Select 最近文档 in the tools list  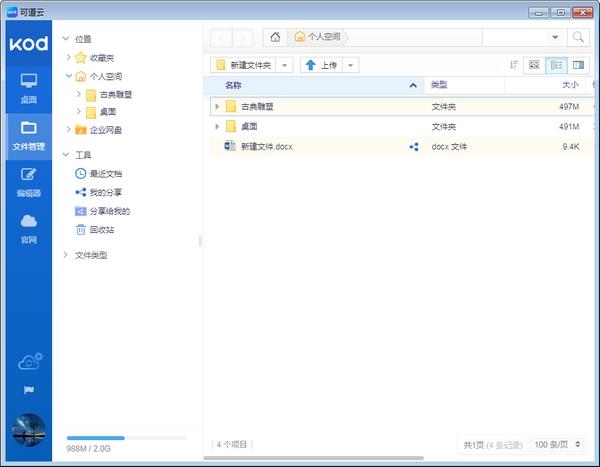click(105, 173)
